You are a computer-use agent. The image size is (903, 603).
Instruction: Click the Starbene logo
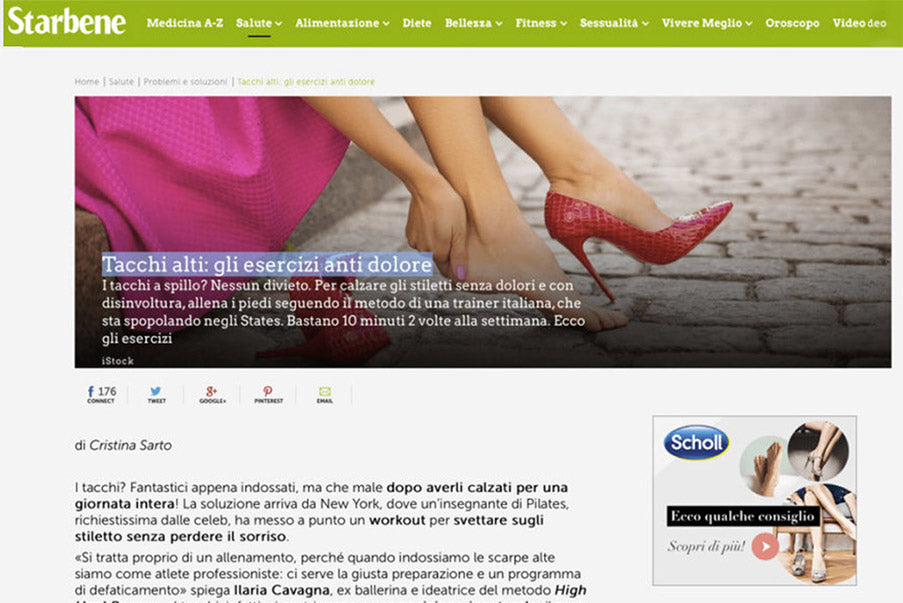(67, 22)
